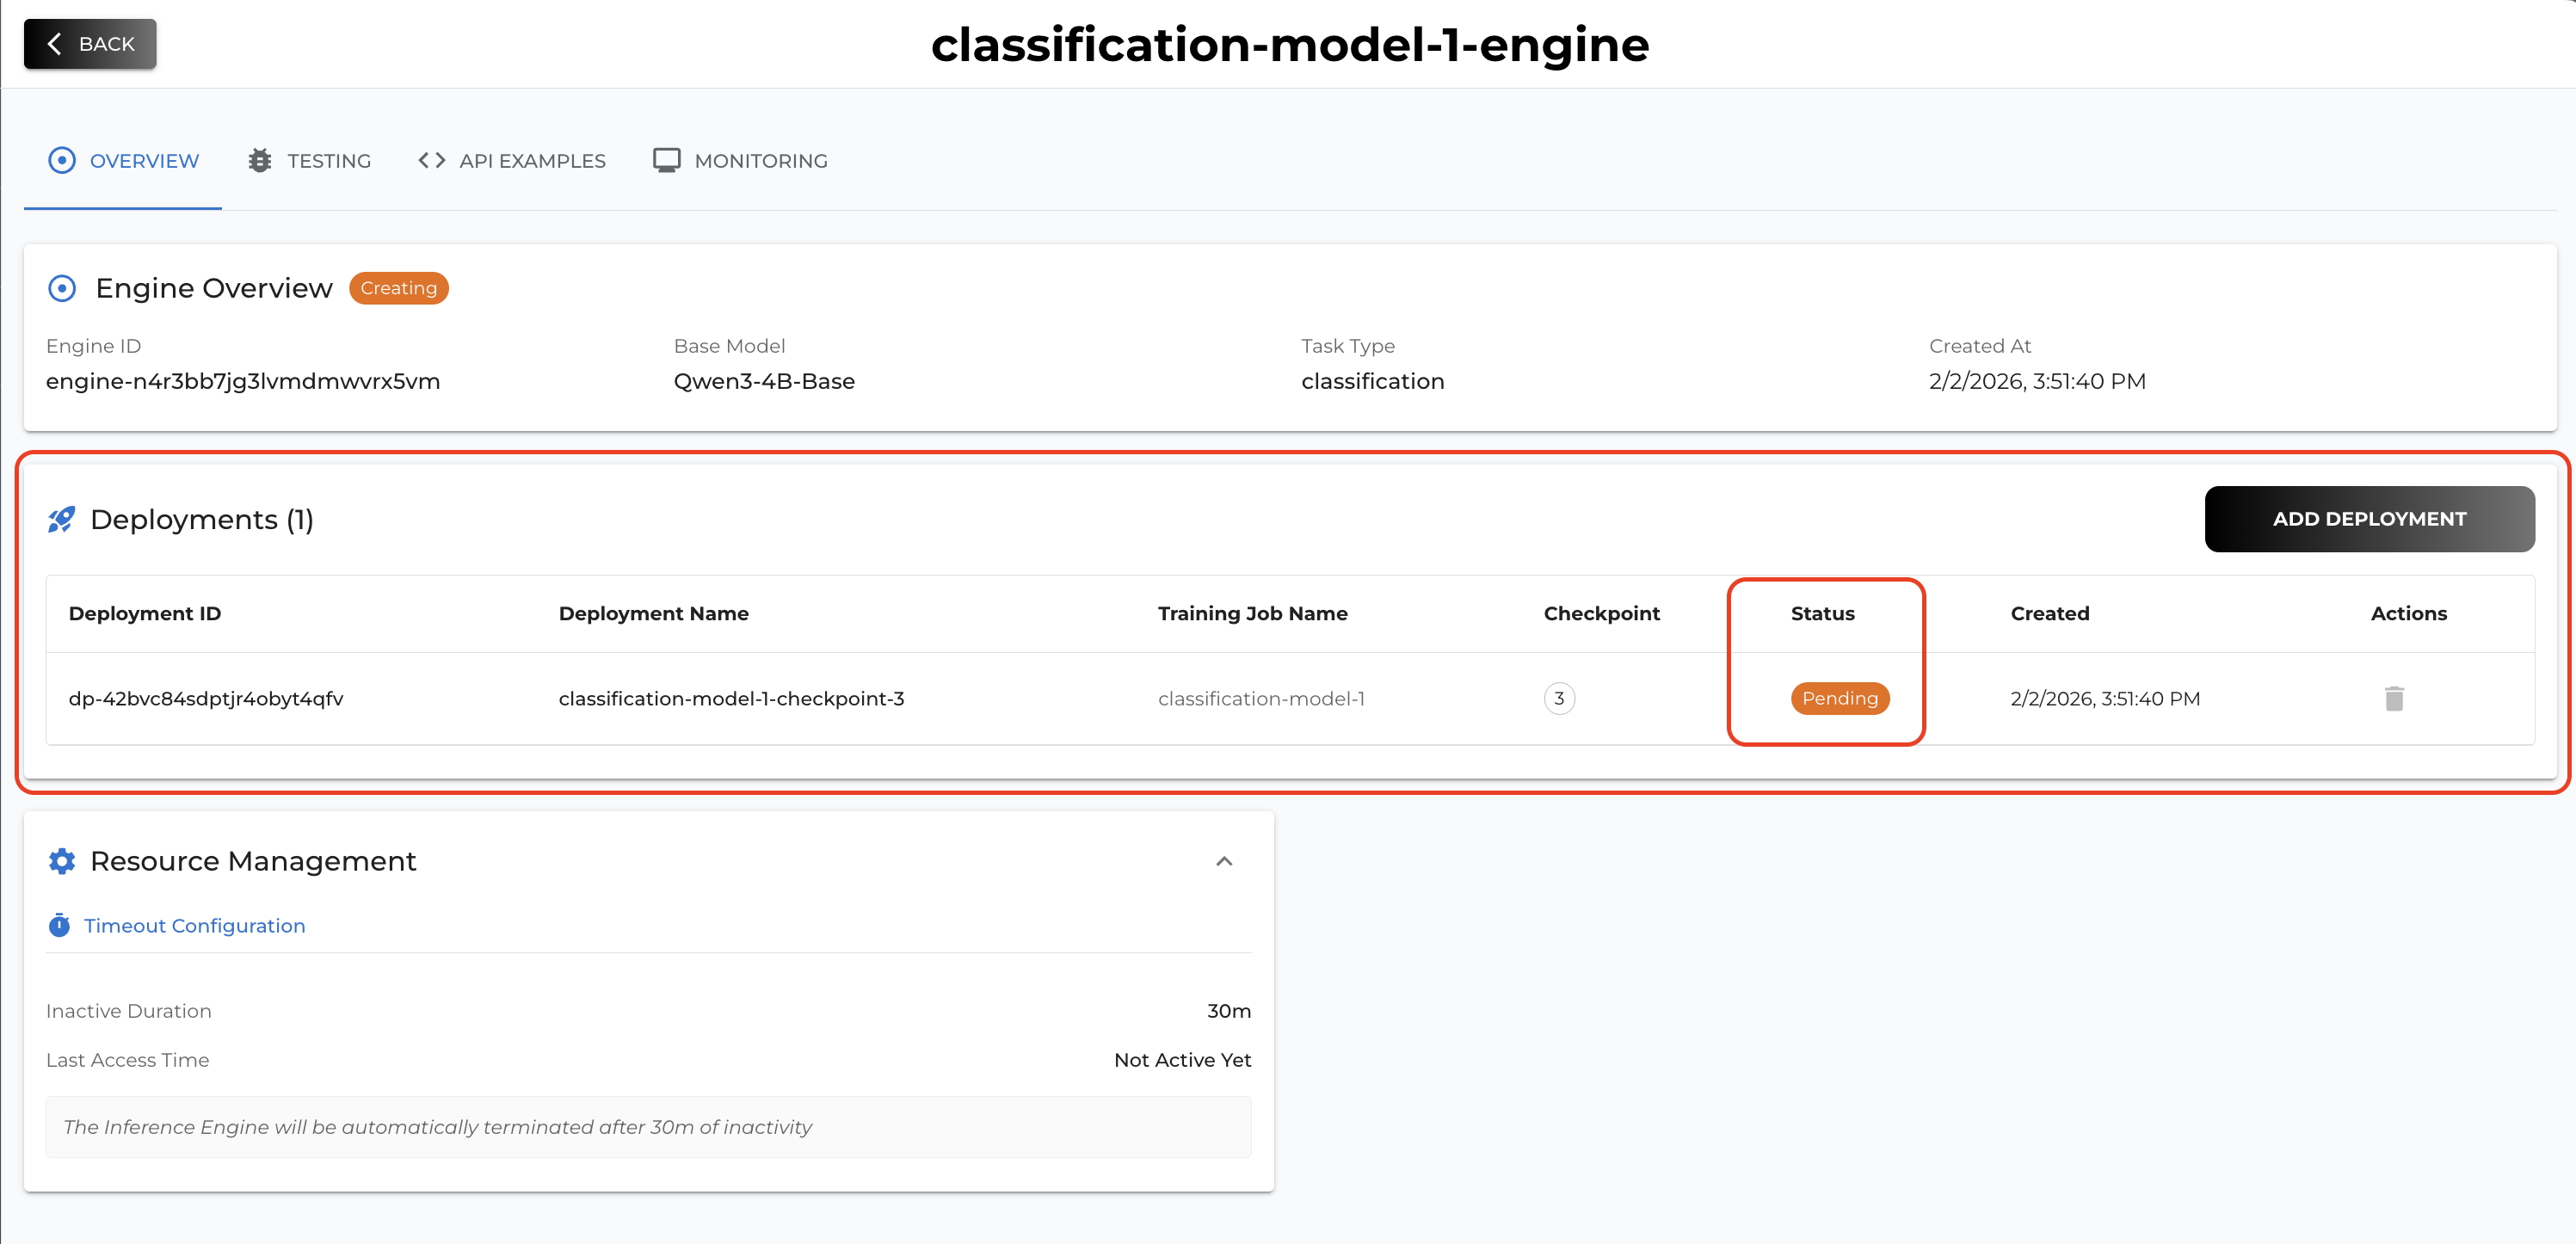Image resolution: width=2576 pixels, height=1244 pixels.
Task: Click the code brackets icon for API Examples
Action: pyautogui.click(x=431, y=160)
